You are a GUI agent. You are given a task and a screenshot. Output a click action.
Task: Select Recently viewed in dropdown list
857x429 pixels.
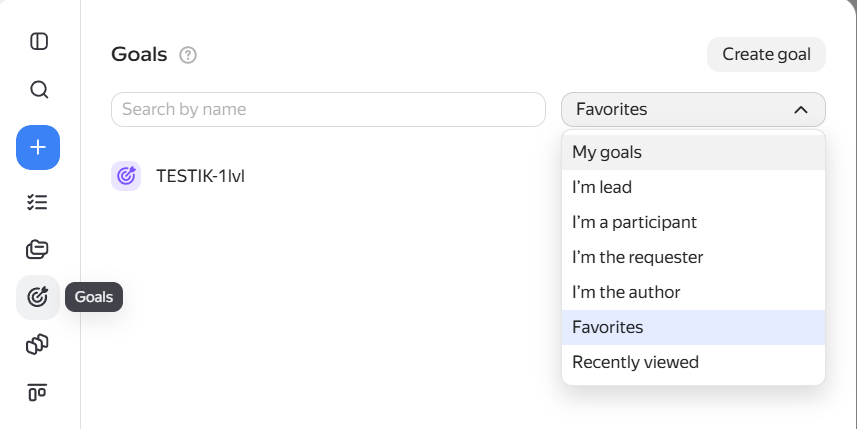(x=693, y=362)
